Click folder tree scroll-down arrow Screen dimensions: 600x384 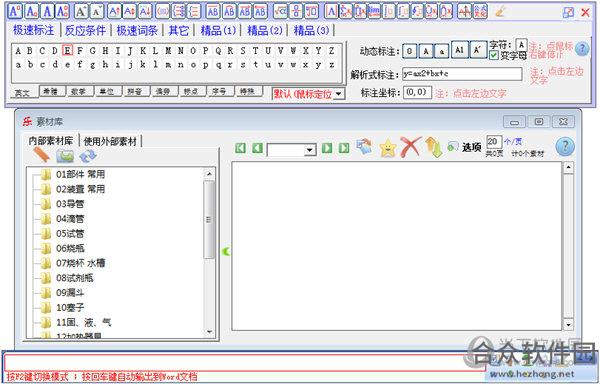pos(209,332)
